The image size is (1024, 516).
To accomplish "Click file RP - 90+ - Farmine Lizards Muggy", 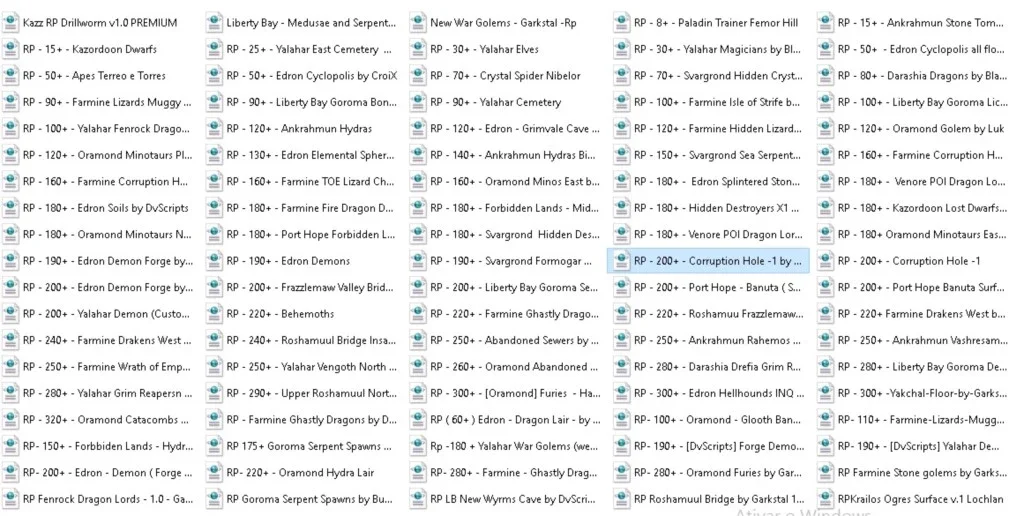I will [x=107, y=102].
